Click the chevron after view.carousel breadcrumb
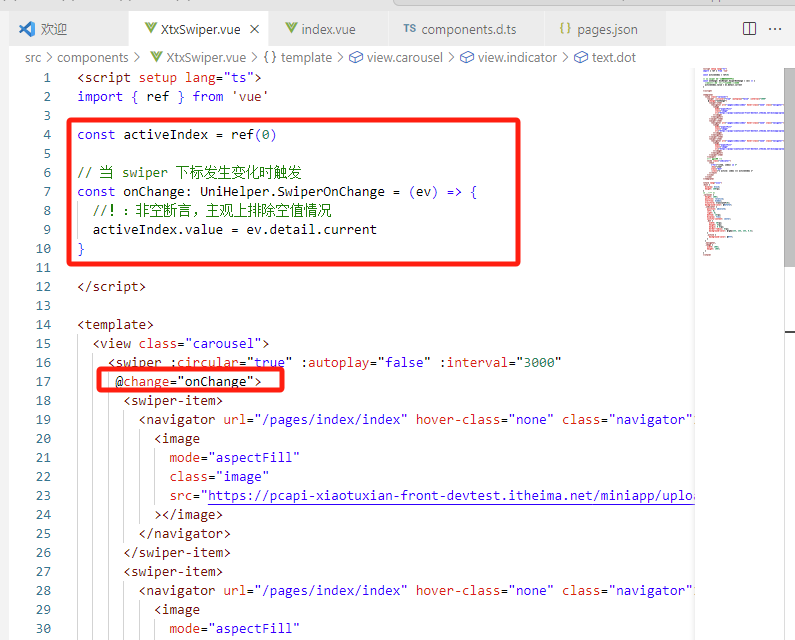Image resolution: width=795 pixels, height=640 pixels. pyautogui.click(x=451, y=57)
